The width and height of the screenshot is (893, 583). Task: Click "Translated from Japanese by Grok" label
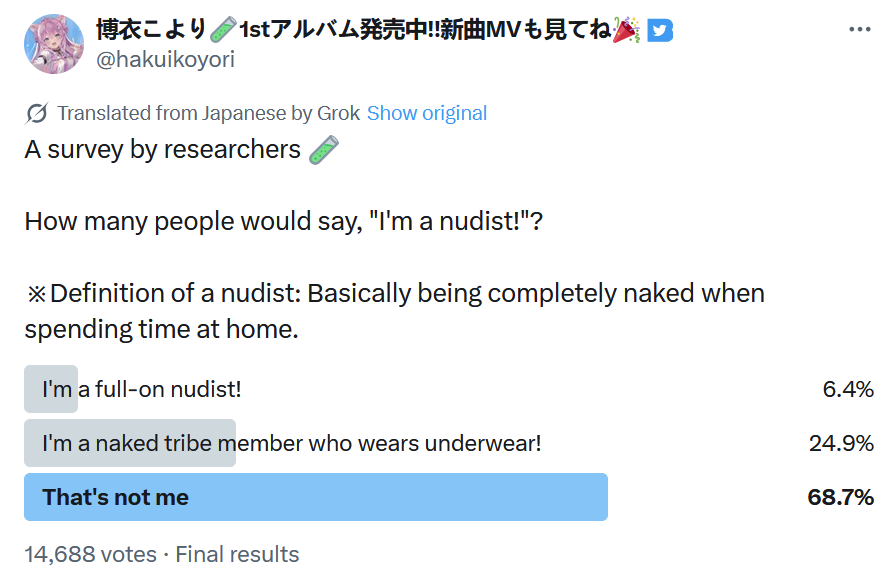coord(208,113)
